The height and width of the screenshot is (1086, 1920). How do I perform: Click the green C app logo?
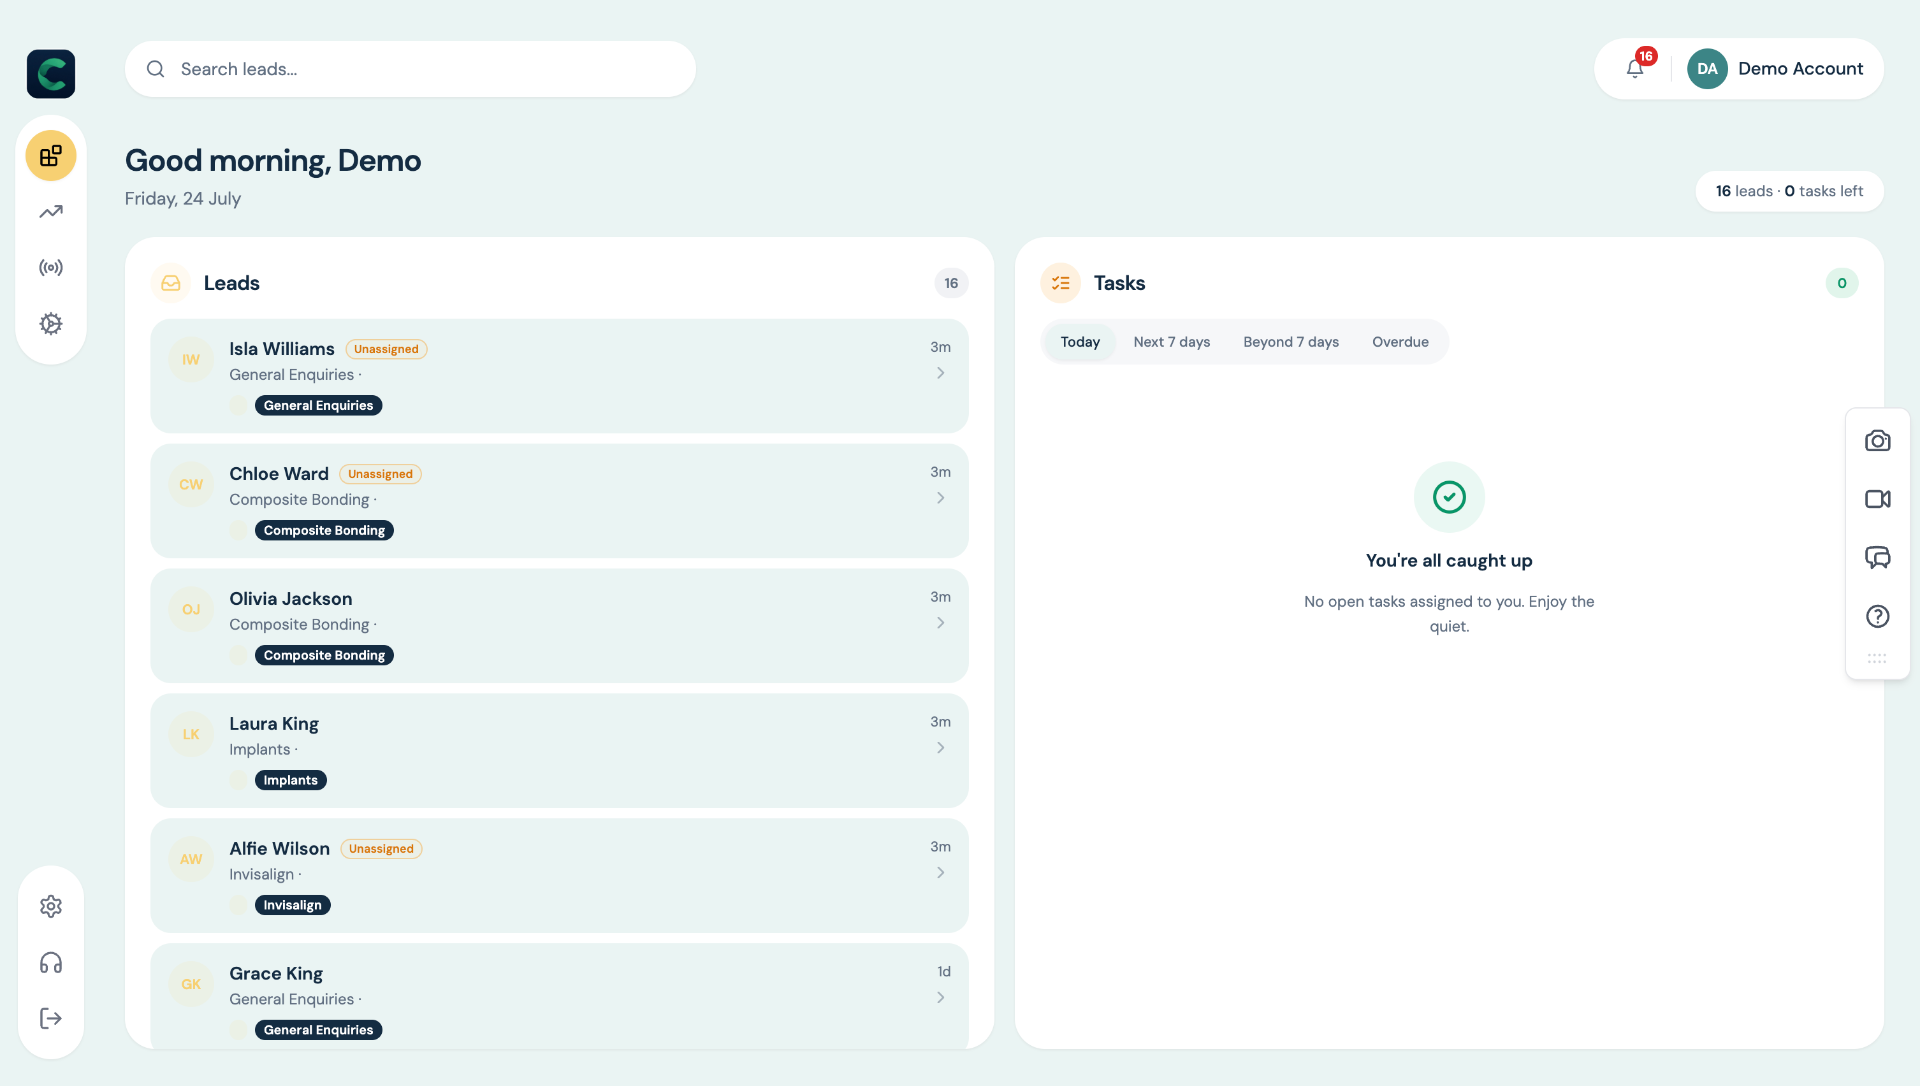click(51, 74)
